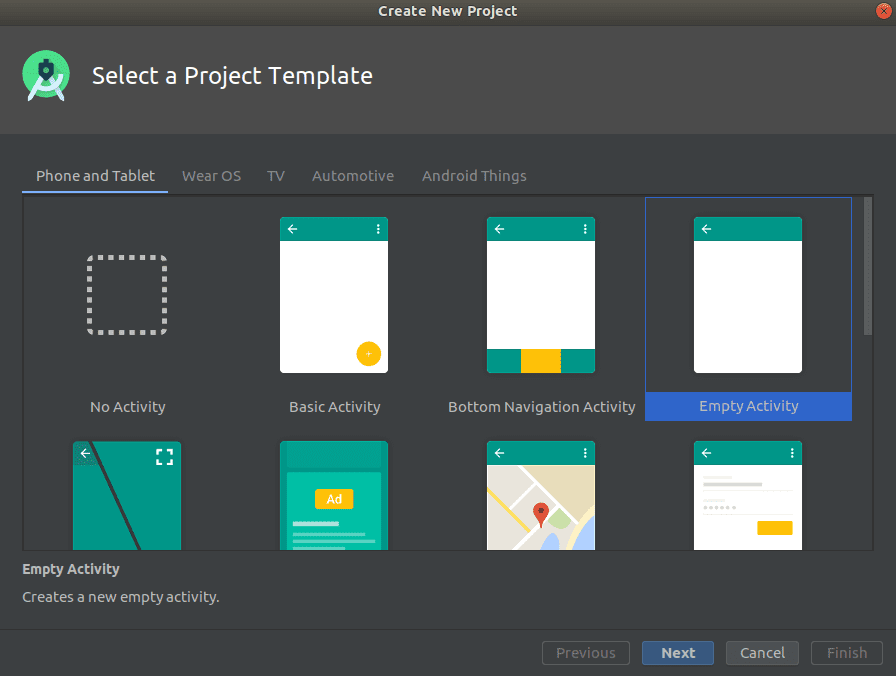Switch to the TV tab
The image size is (896, 676).
(275, 176)
